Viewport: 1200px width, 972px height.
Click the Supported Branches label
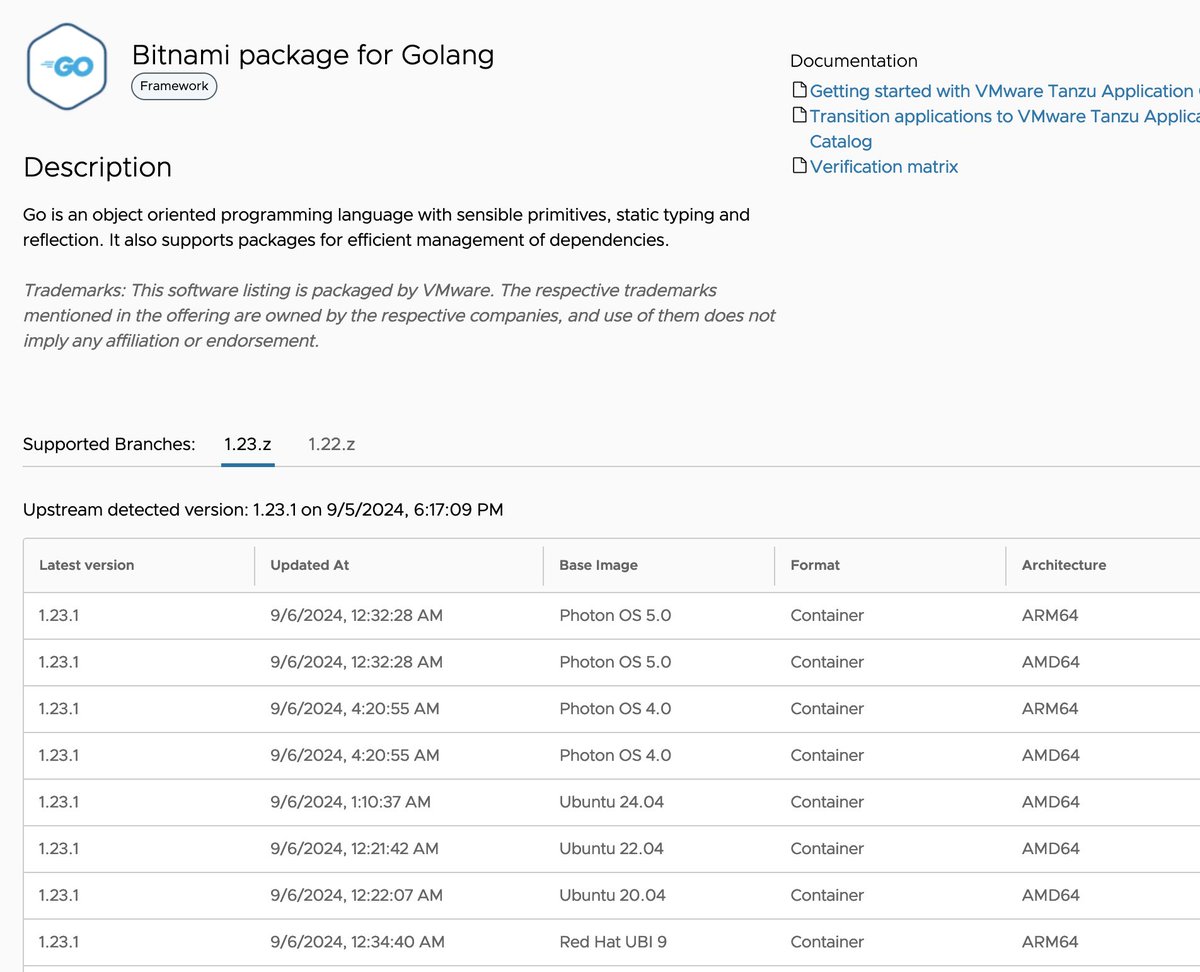(109, 444)
